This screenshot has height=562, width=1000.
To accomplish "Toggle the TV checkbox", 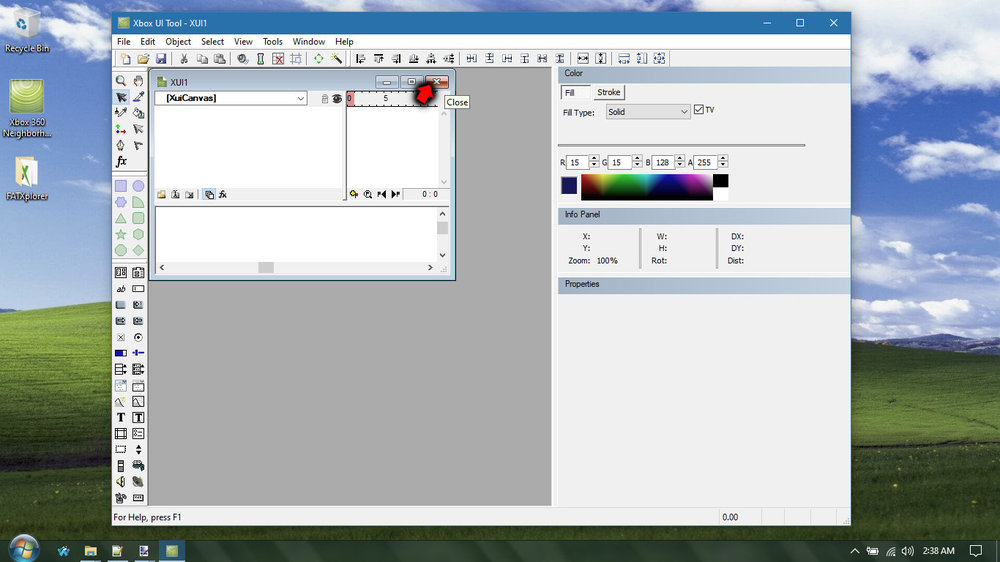I will pyautogui.click(x=699, y=110).
